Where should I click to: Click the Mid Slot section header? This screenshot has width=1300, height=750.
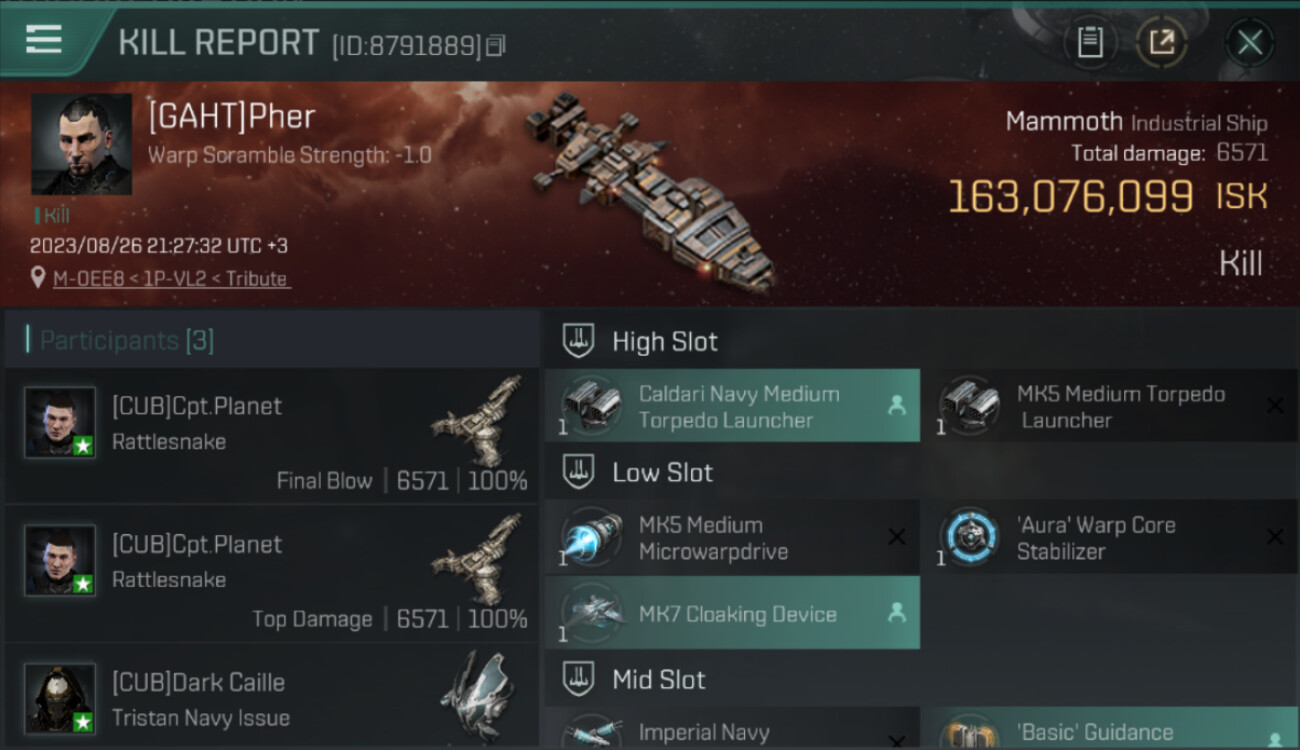tap(658, 680)
